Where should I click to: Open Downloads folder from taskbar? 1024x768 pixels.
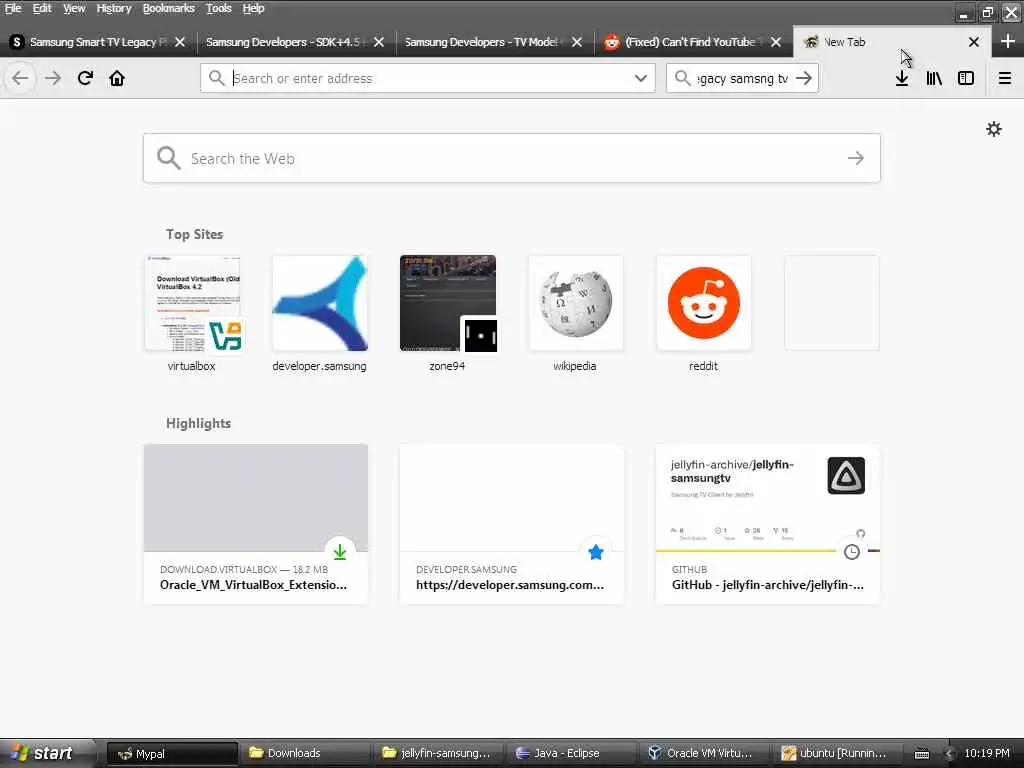pyautogui.click(x=304, y=754)
